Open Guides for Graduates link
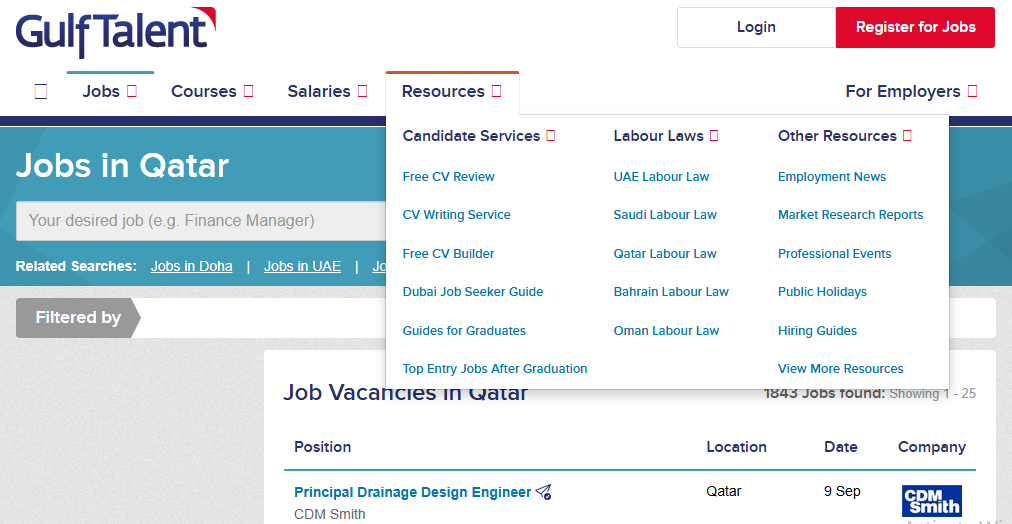Image resolution: width=1012 pixels, height=524 pixels. 464,330
